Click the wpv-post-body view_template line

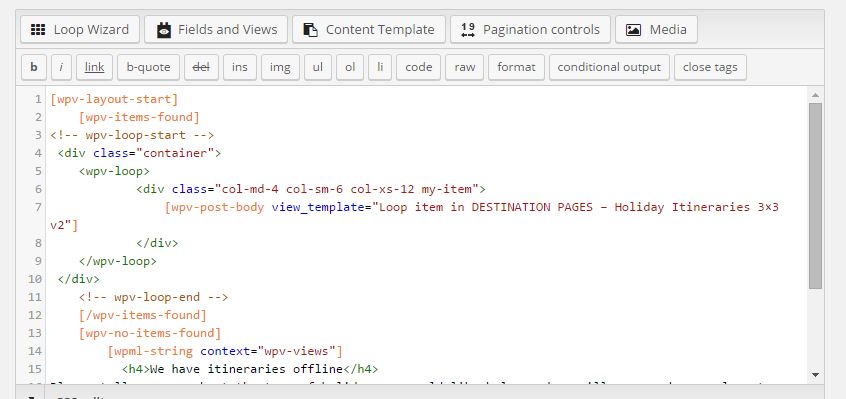coord(472,207)
